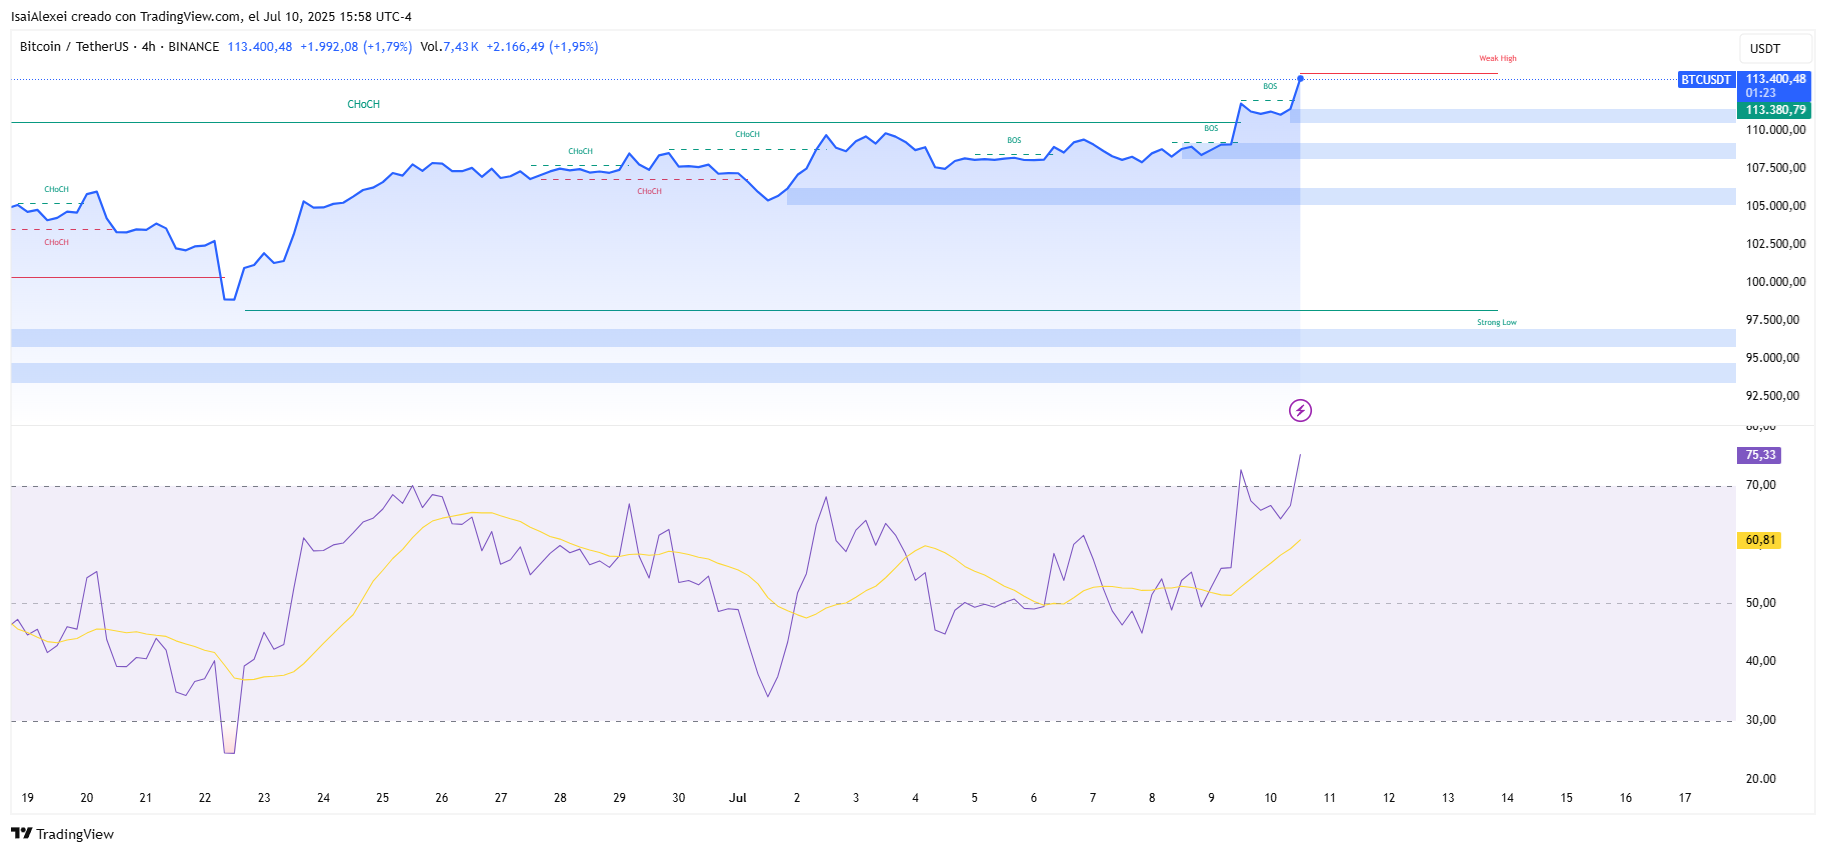Click the yellow 60,81 moving average tag
The height and width of the screenshot is (853, 1826).
[1760, 540]
